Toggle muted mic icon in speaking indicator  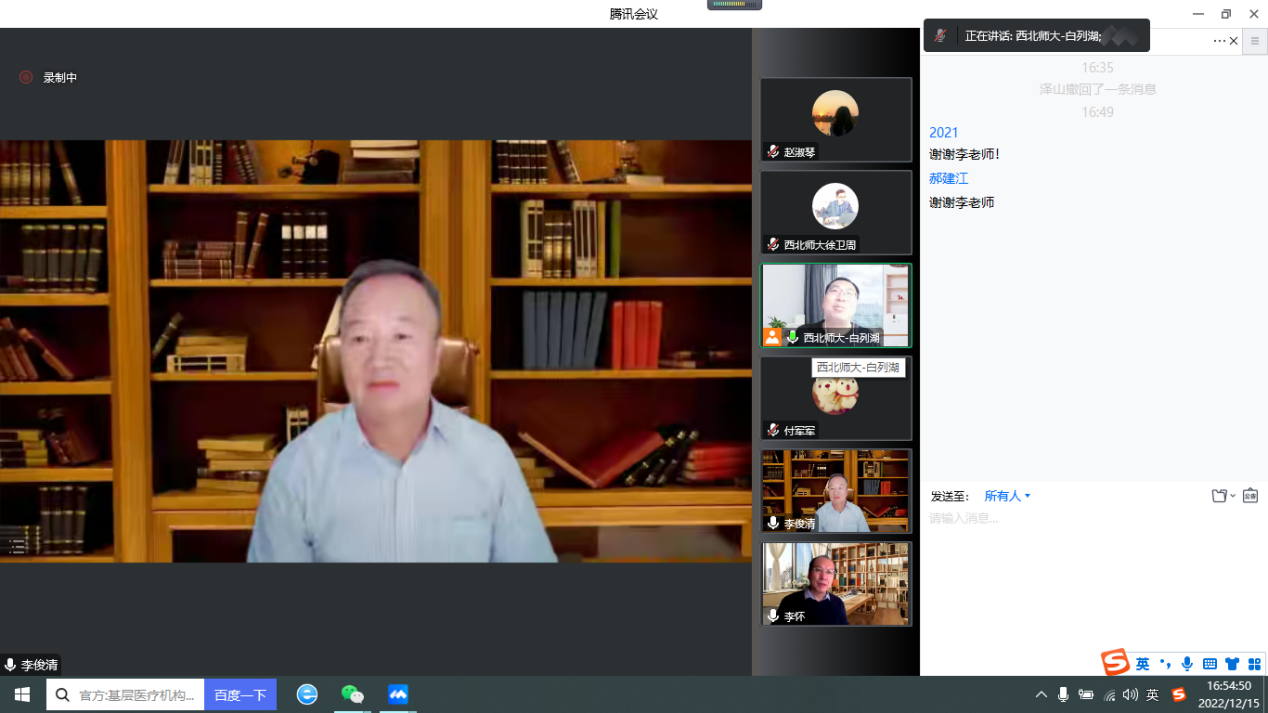pyautogui.click(x=940, y=36)
